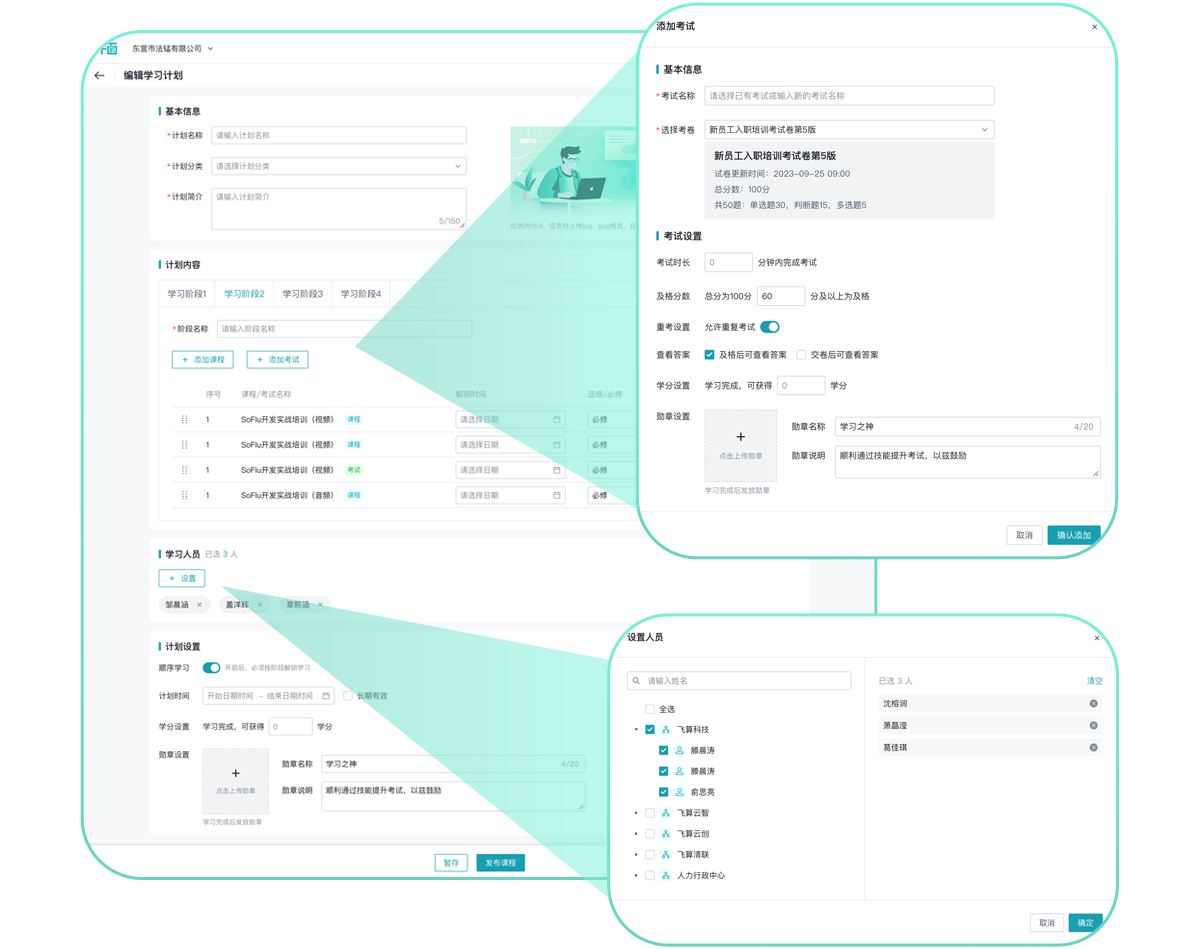The height and width of the screenshot is (949, 1200).
Task: Toggle the 顺序学习 switch
Action: 211,668
